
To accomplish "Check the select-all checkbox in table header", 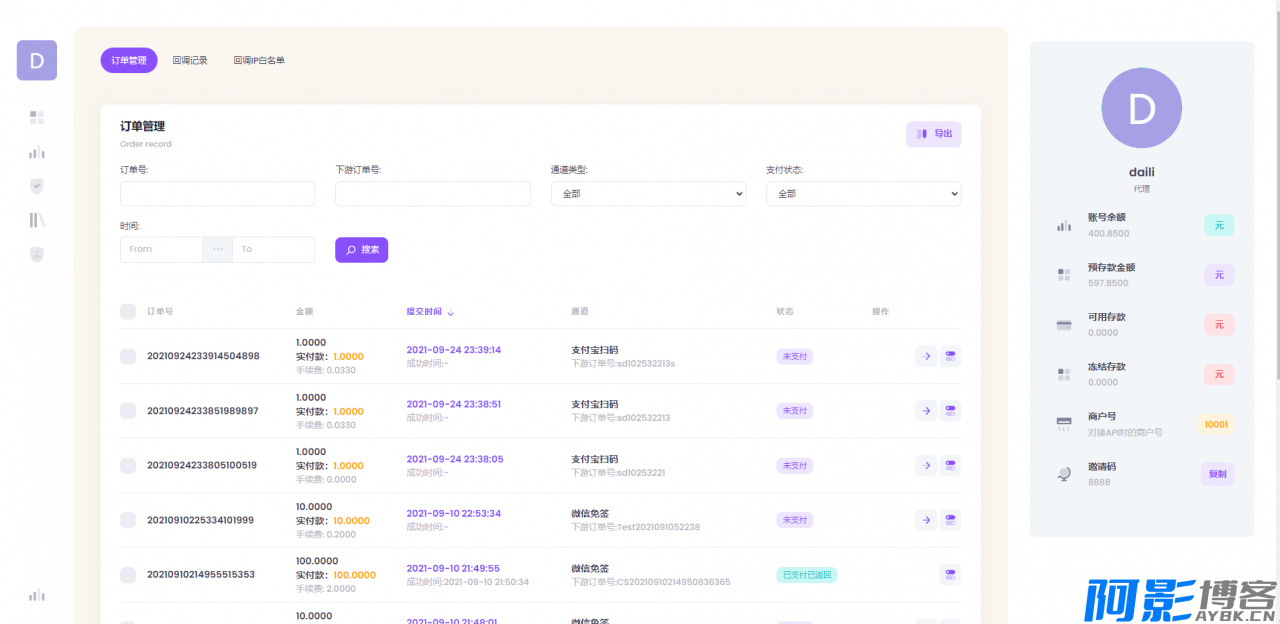I will point(128,312).
